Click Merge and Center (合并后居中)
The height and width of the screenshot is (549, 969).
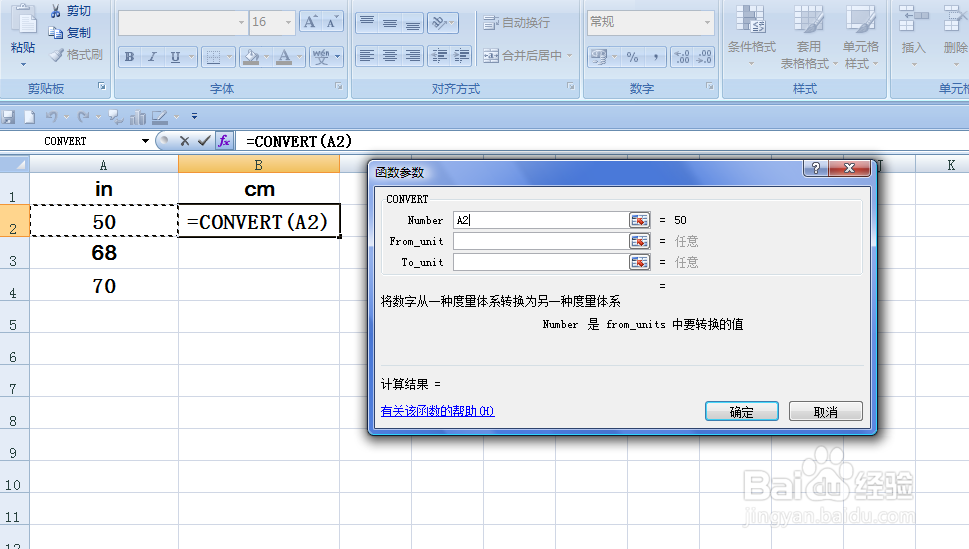[x=523, y=56]
